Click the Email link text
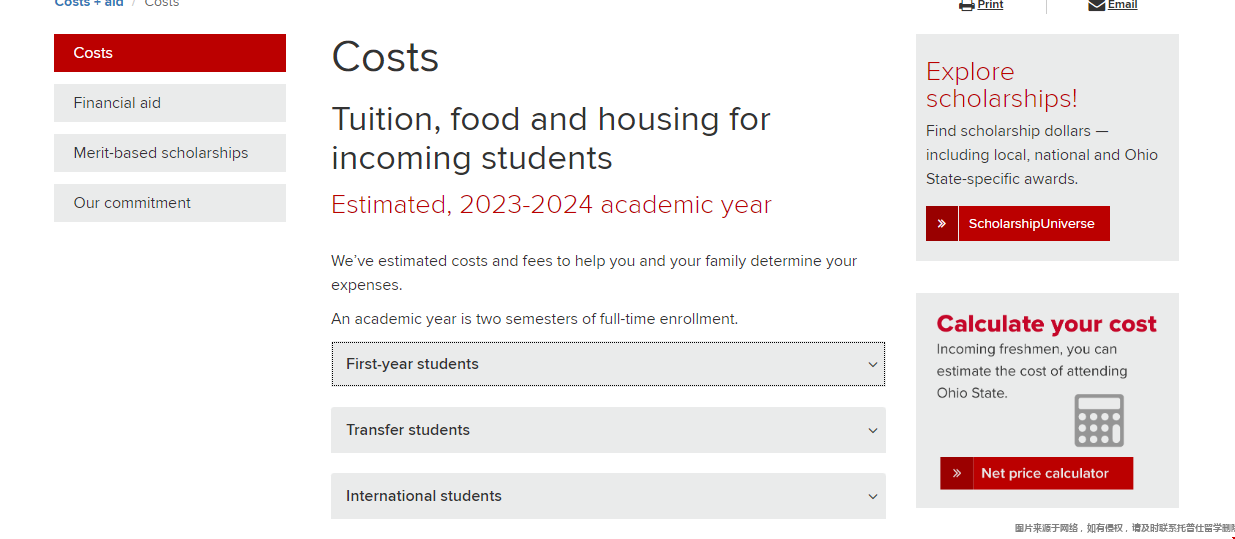 click(x=1122, y=5)
